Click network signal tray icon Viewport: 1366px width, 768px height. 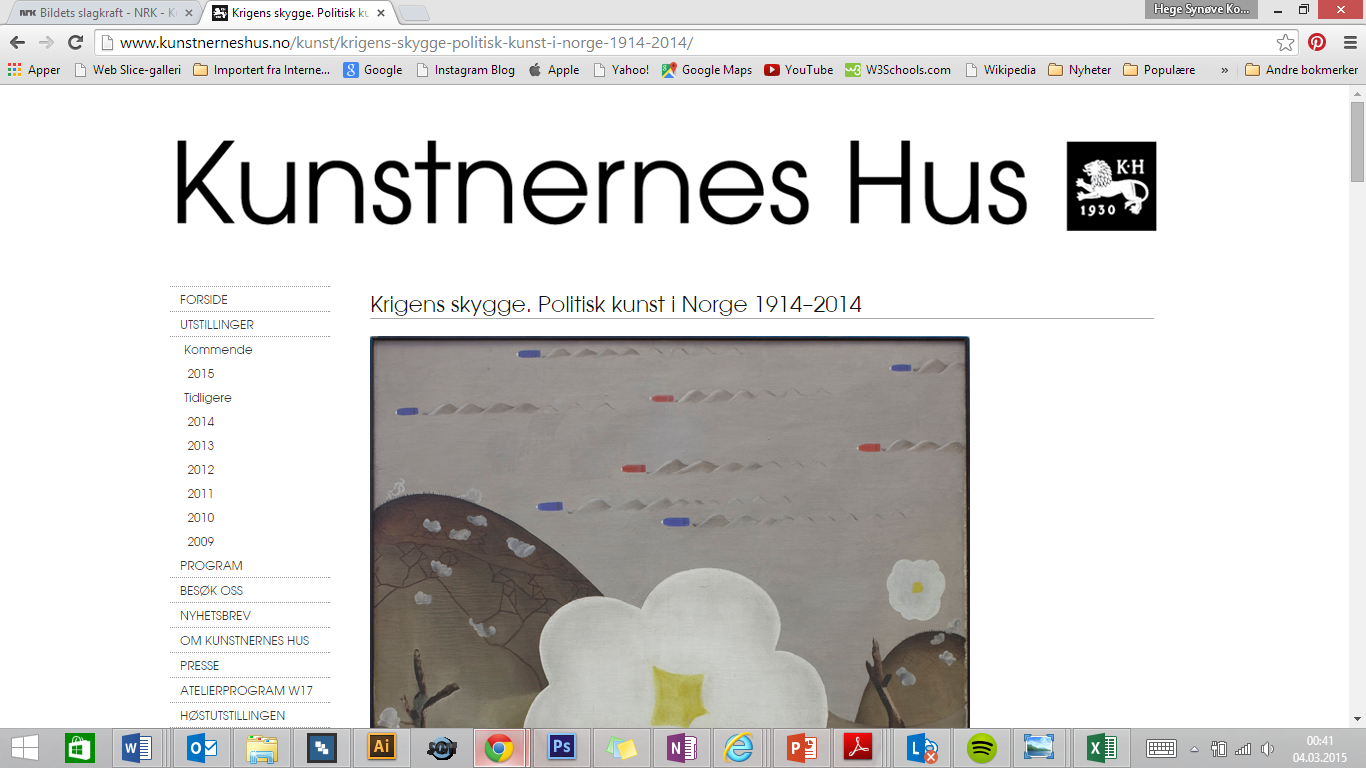1243,748
